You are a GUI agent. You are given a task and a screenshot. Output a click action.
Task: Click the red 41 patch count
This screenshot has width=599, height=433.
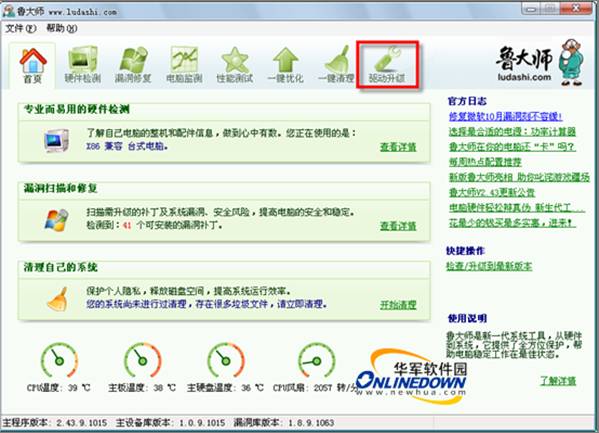pyautogui.click(x=127, y=225)
